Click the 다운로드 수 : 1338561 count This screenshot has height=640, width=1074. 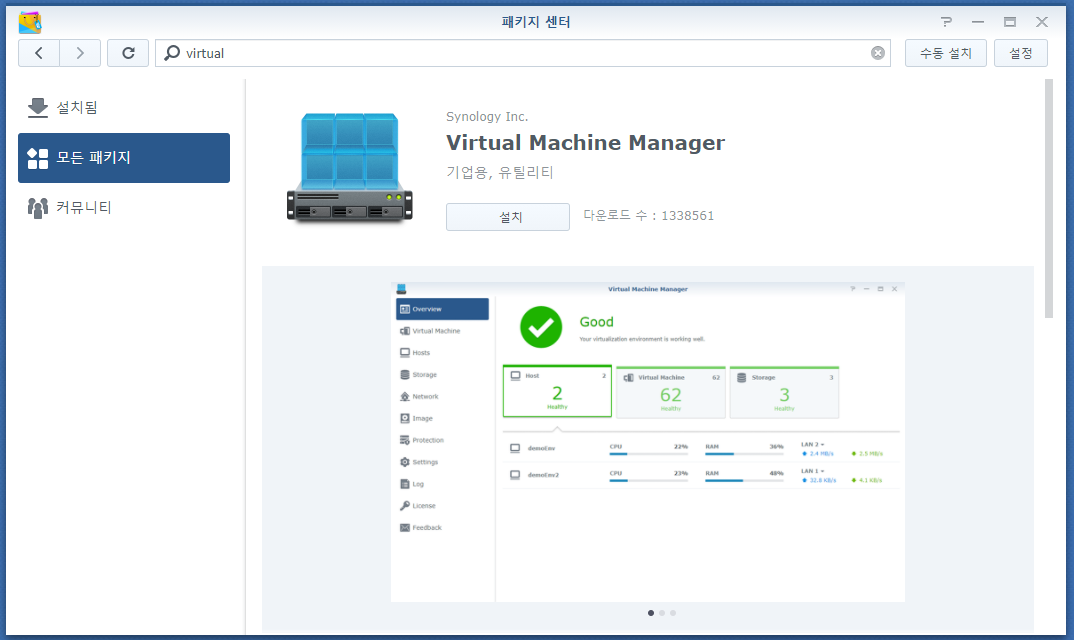pos(649,215)
